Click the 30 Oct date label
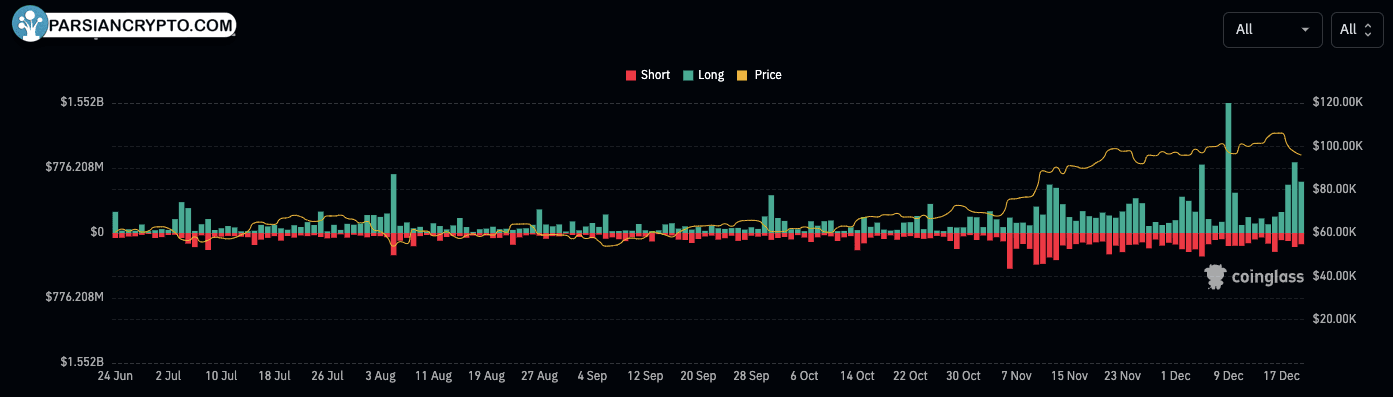This screenshot has height=397, width=1393. (963, 376)
